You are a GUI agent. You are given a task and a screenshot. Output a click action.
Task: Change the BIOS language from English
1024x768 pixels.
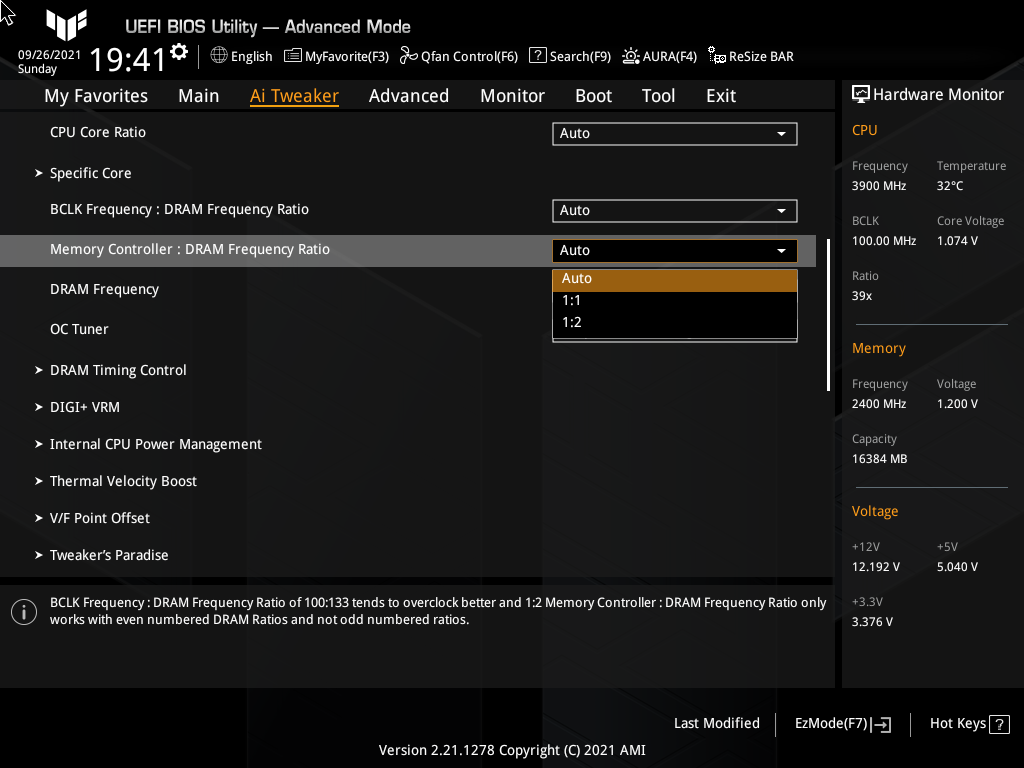[240, 56]
